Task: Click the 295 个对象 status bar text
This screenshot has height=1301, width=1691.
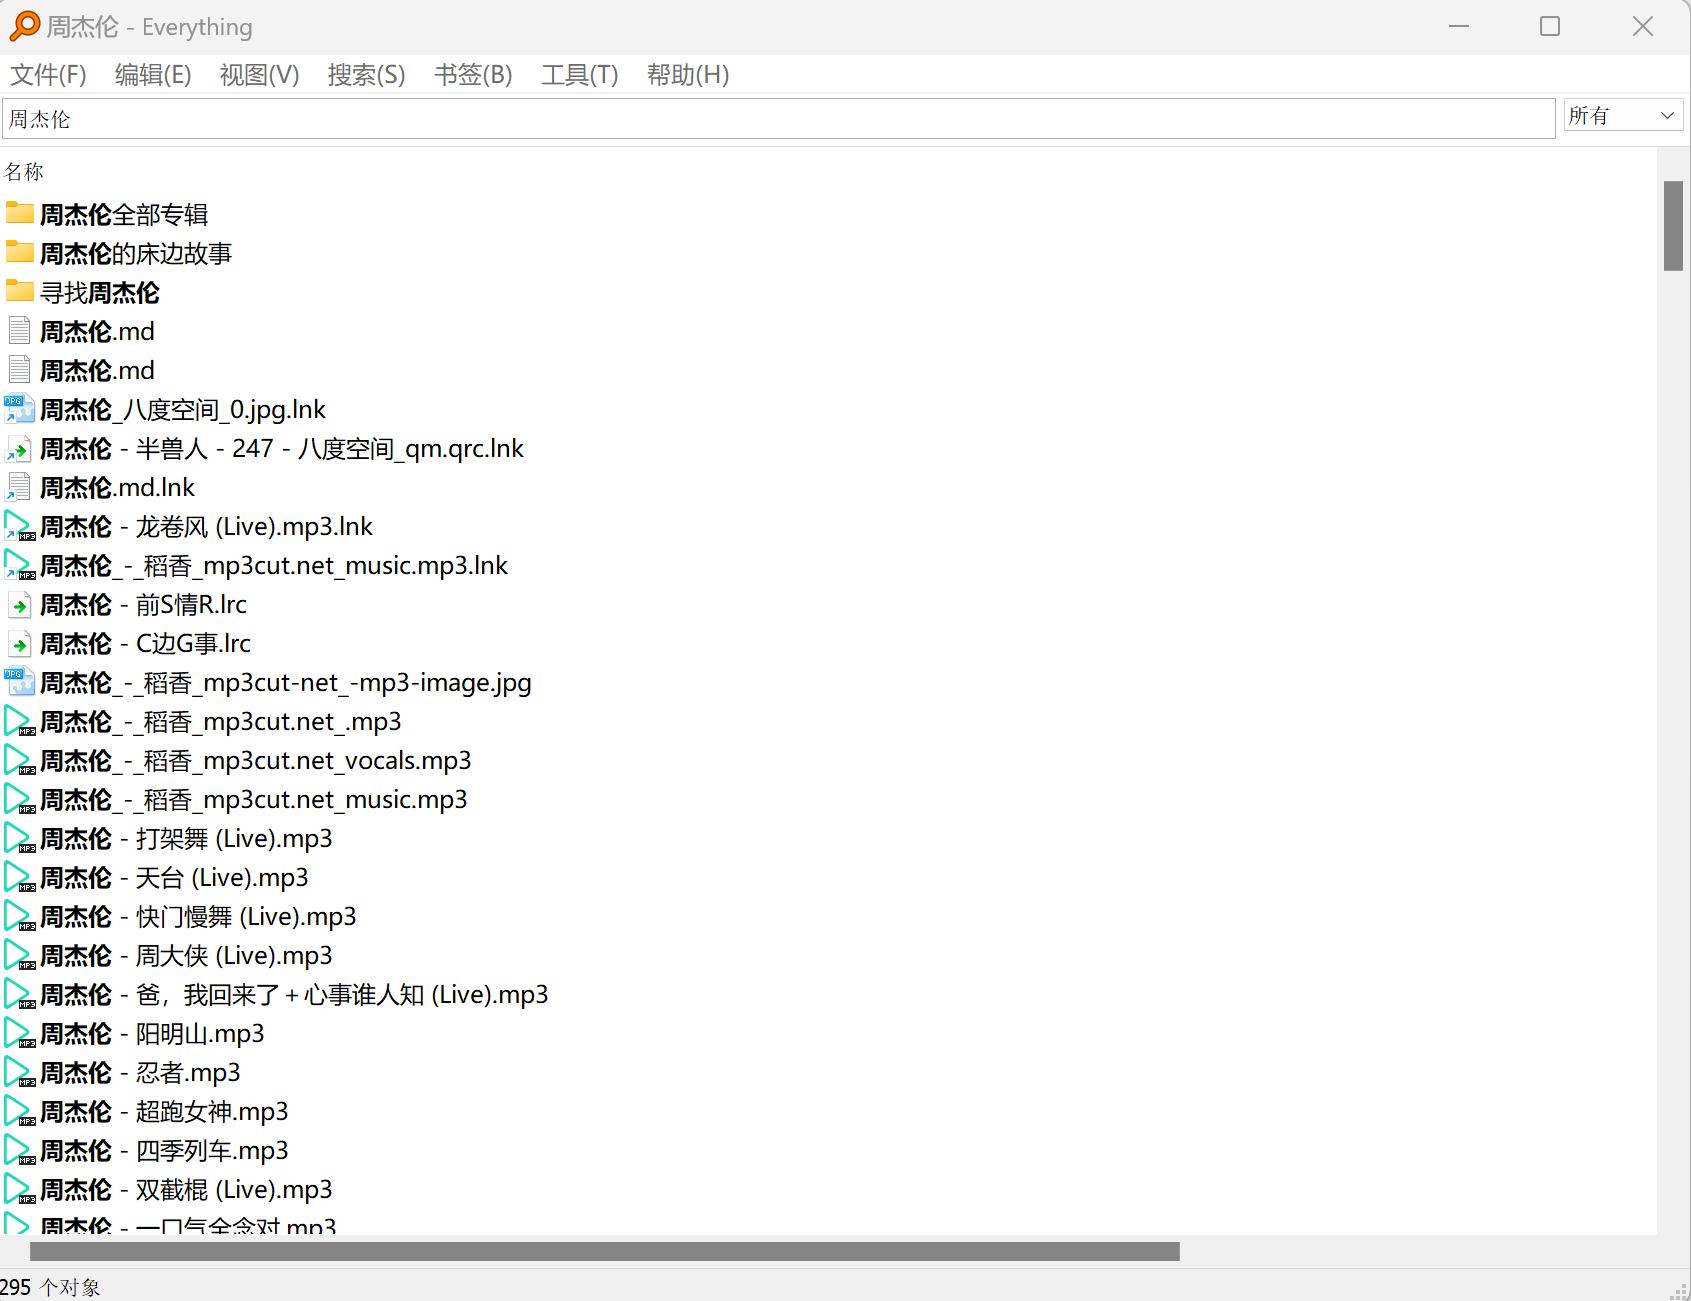Action: pyautogui.click(x=50, y=1287)
